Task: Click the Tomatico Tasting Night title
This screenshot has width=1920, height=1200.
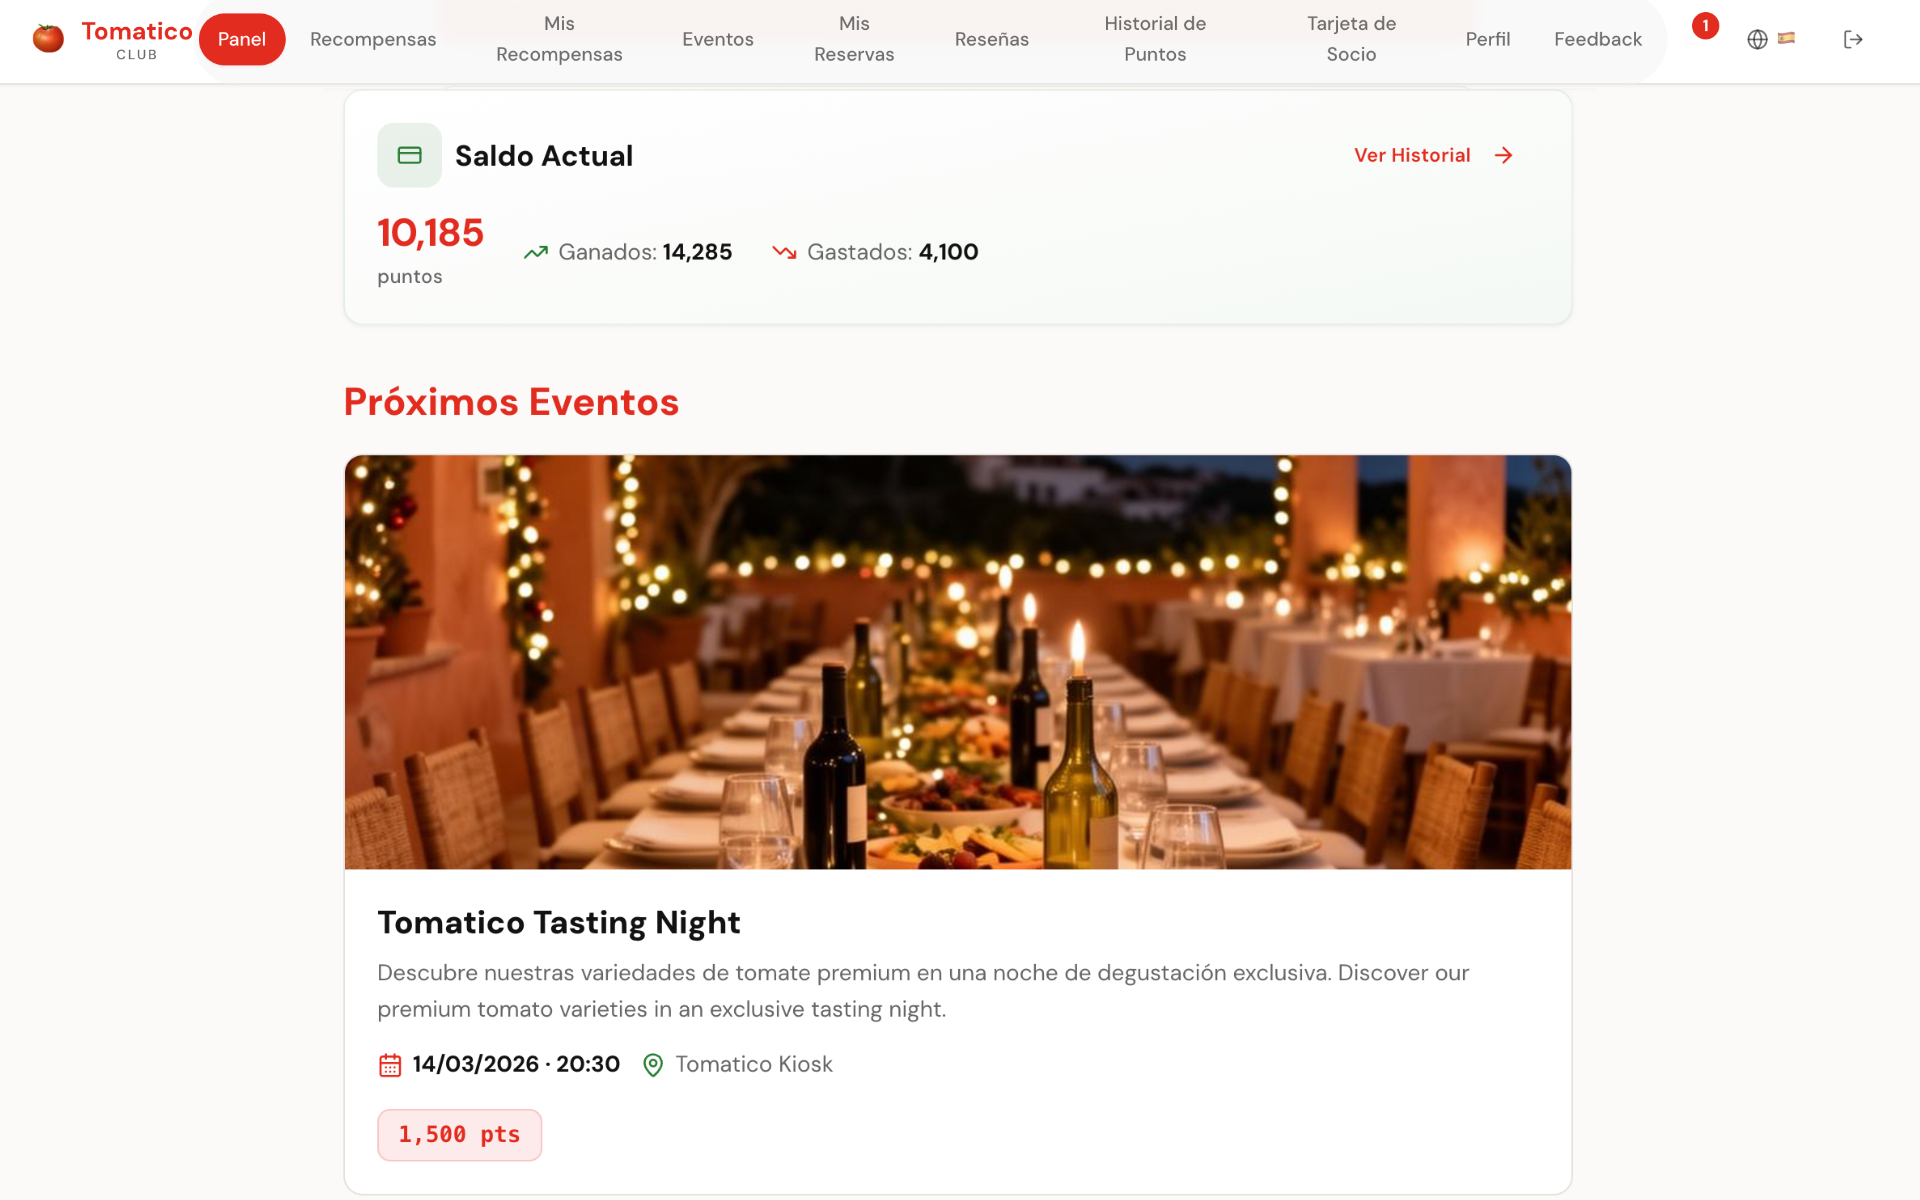Action: pyautogui.click(x=559, y=922)
